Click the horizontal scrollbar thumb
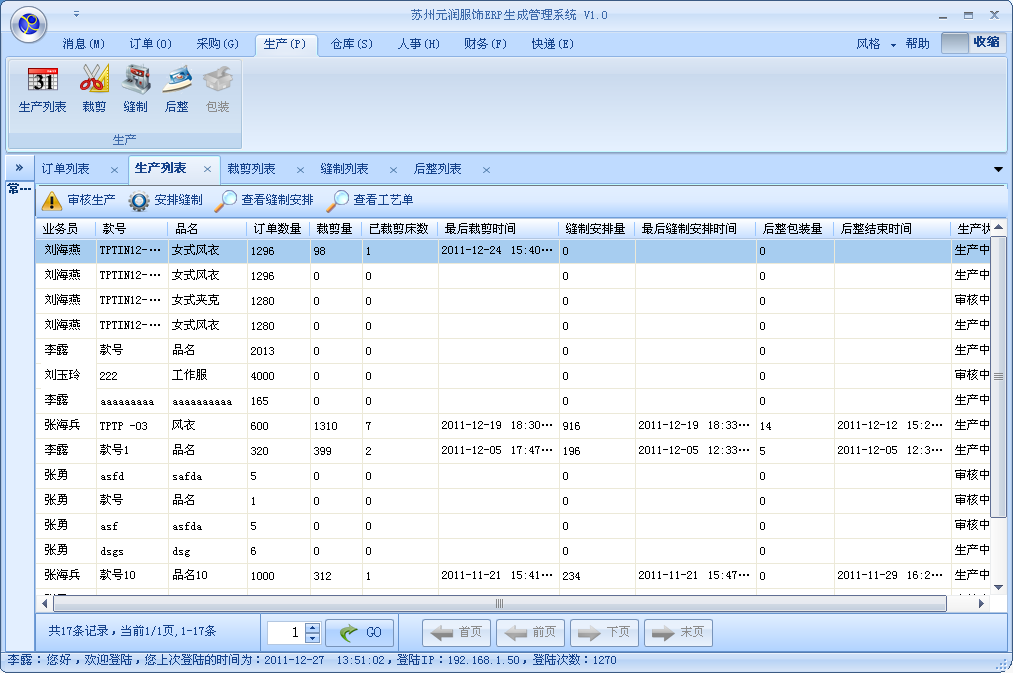 (500, 603)
